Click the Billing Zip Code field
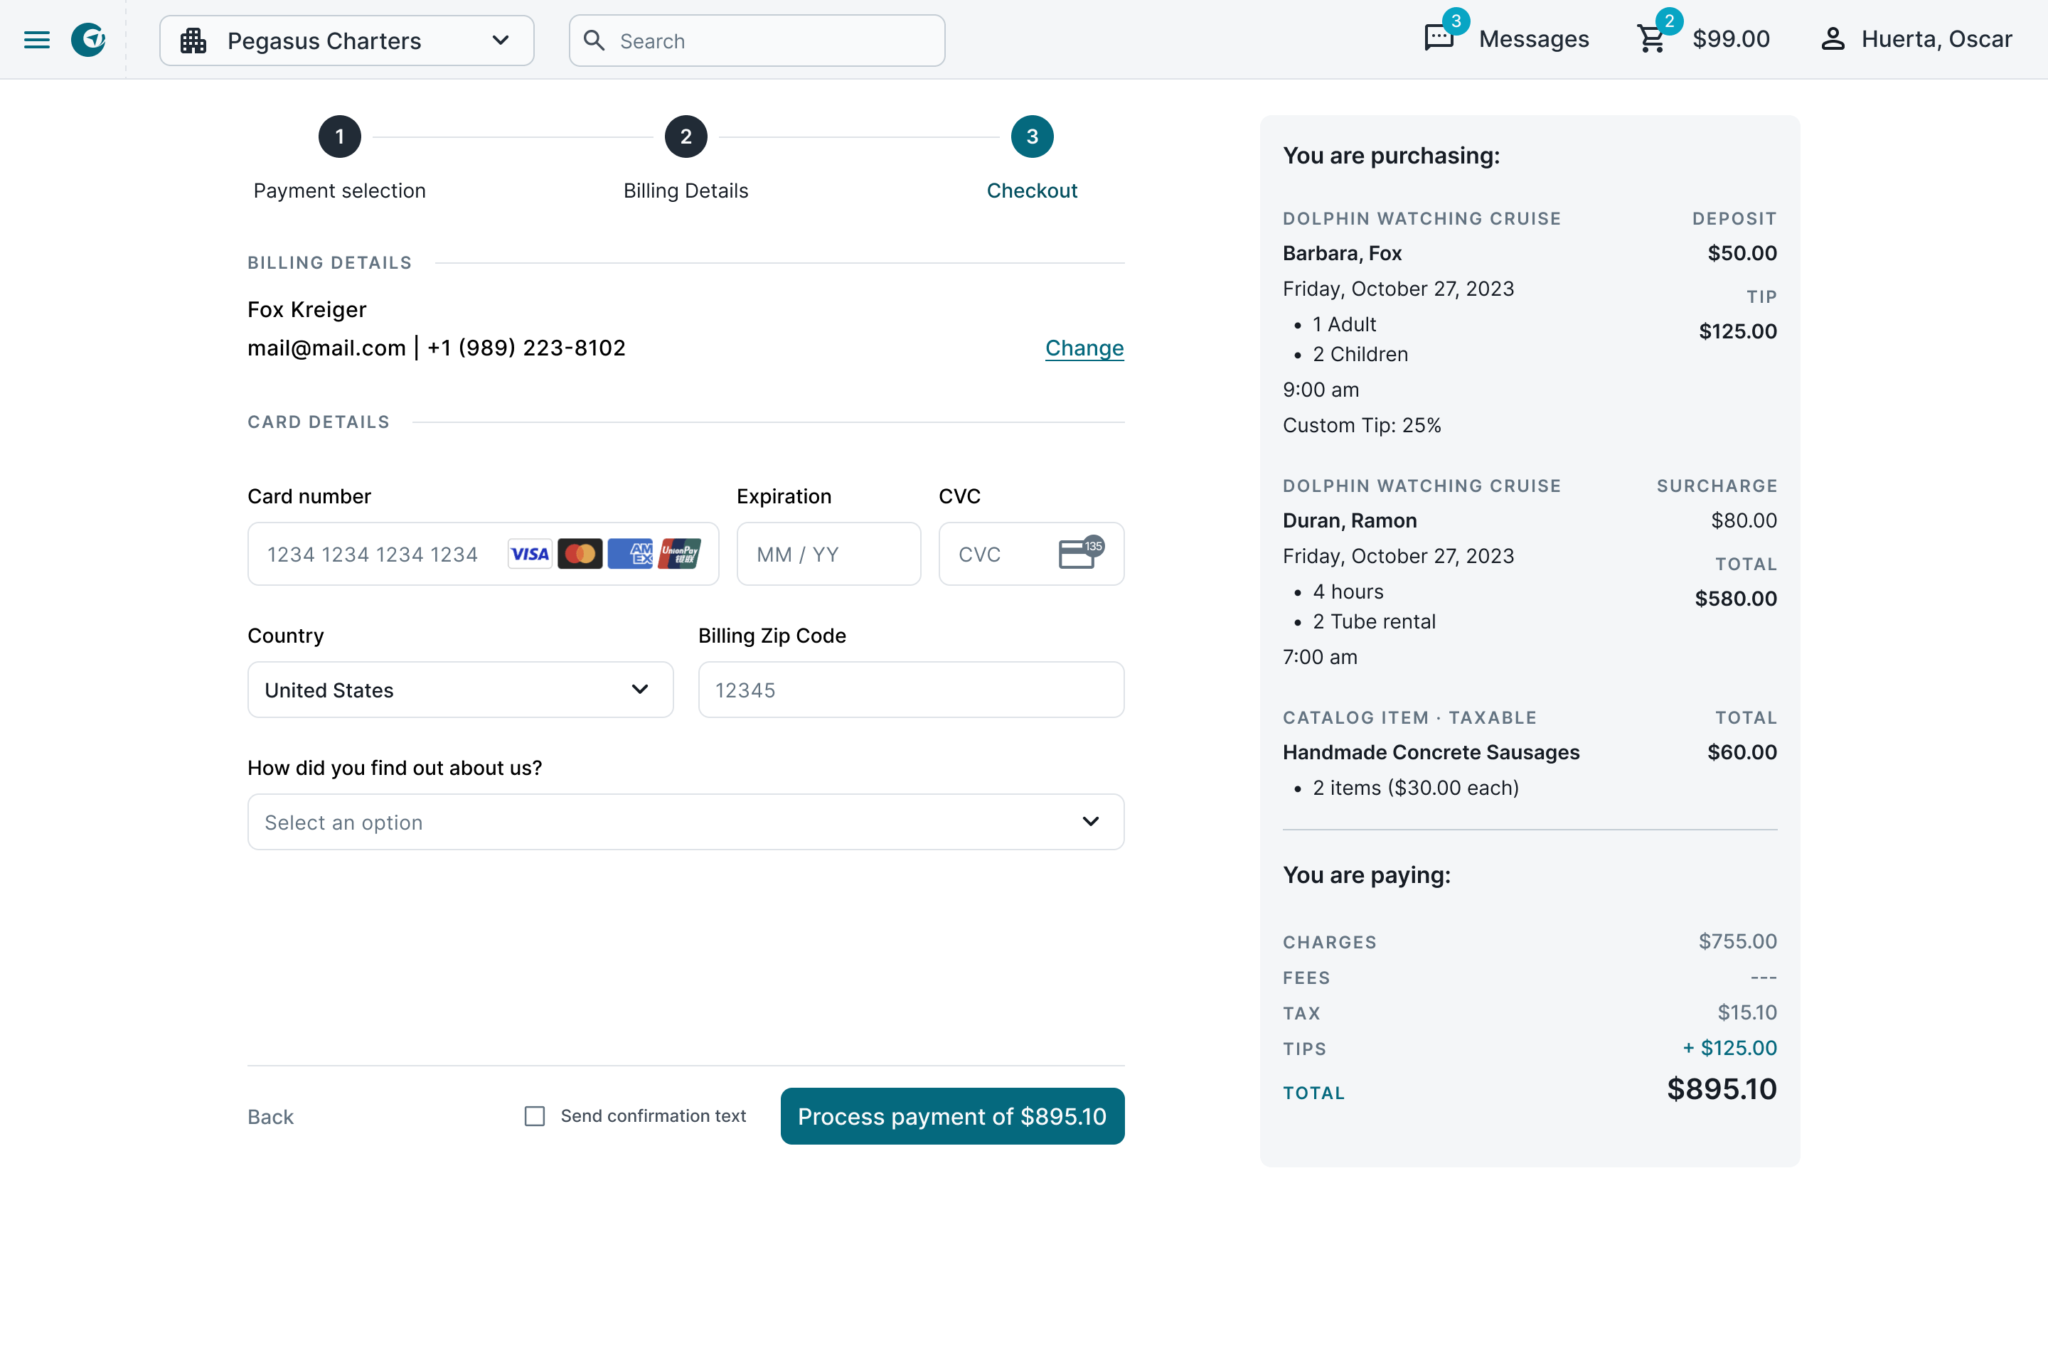2048x1365 pixels. coord(910,690)
